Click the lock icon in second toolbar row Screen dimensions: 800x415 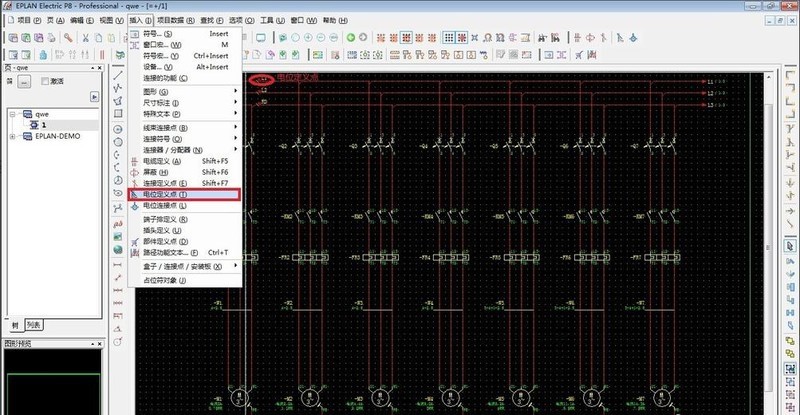(43, 55)
